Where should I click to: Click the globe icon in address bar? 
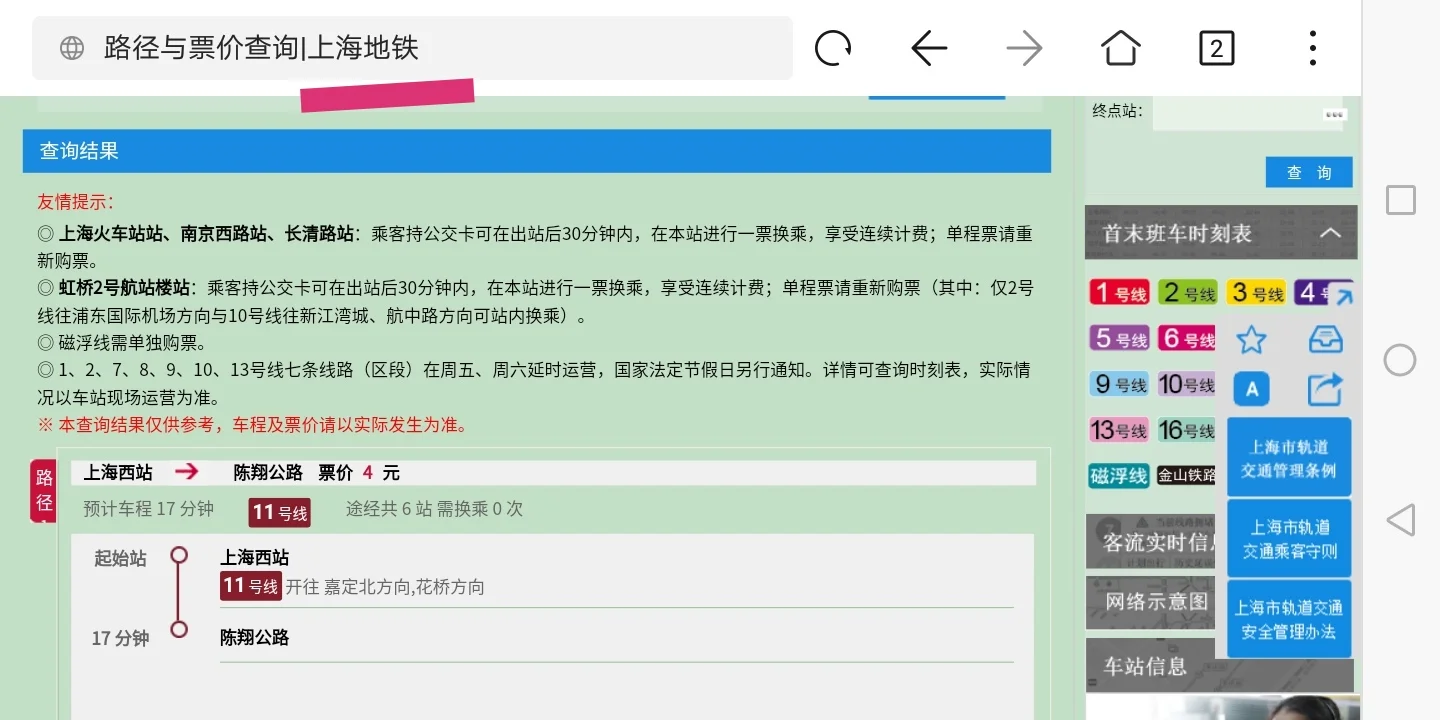click(x=70, y=47)
